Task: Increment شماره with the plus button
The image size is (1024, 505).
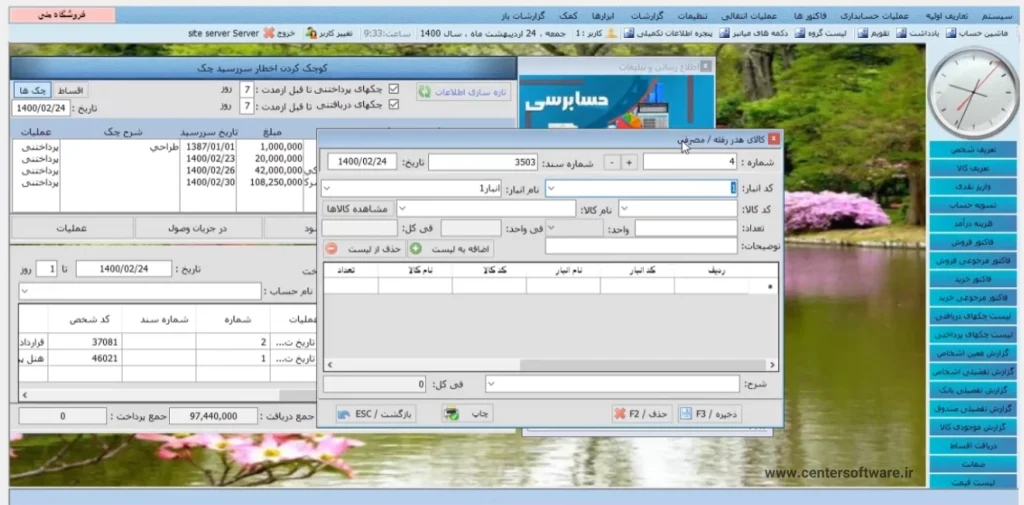Action: click(x=629, y=162)
